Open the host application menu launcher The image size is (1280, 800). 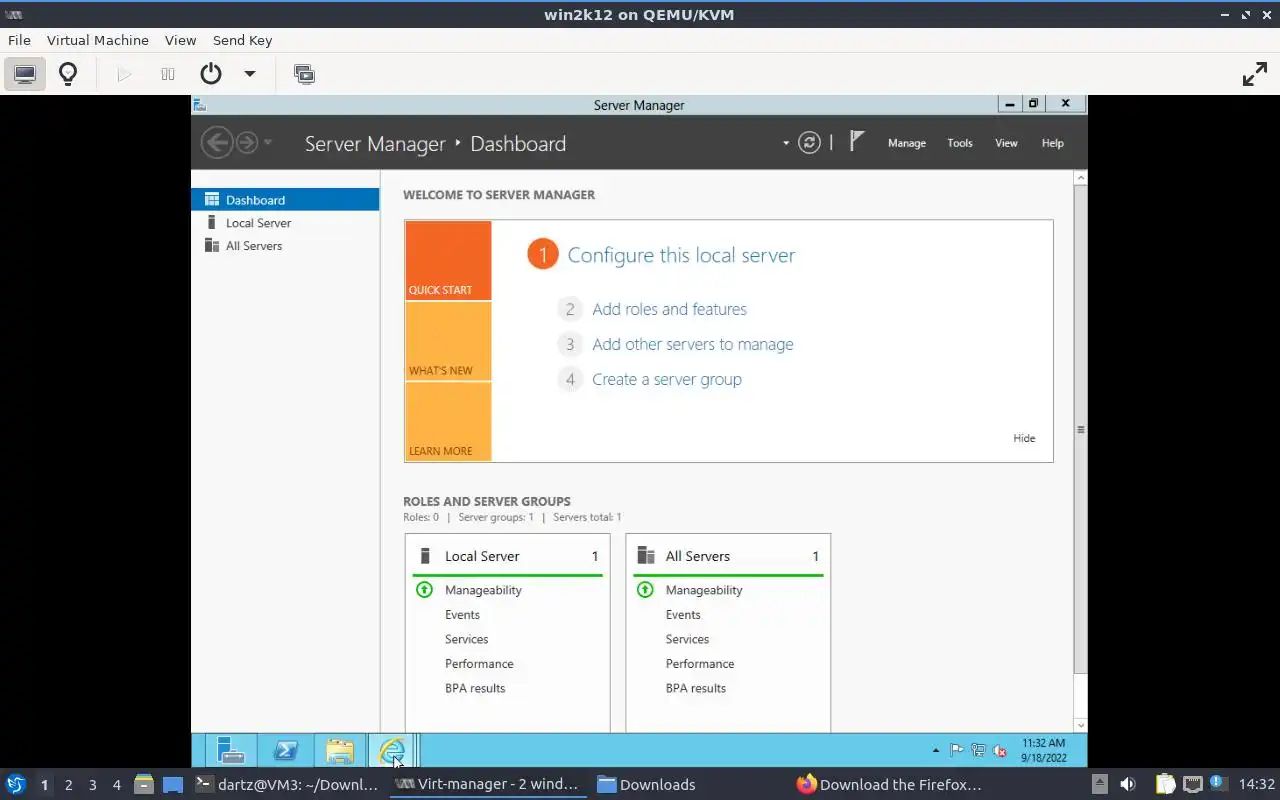pyautogui.click(x=15, y=784)
